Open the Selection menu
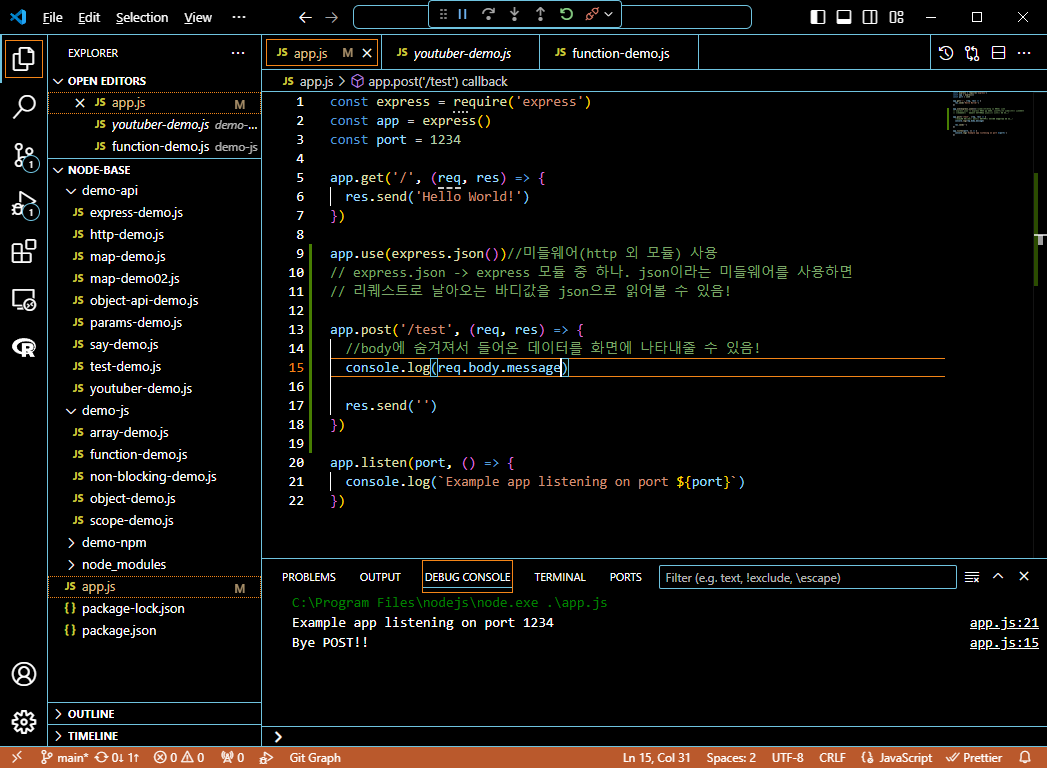Screen dimensions: 1047x768 click(x=142, y=17)
